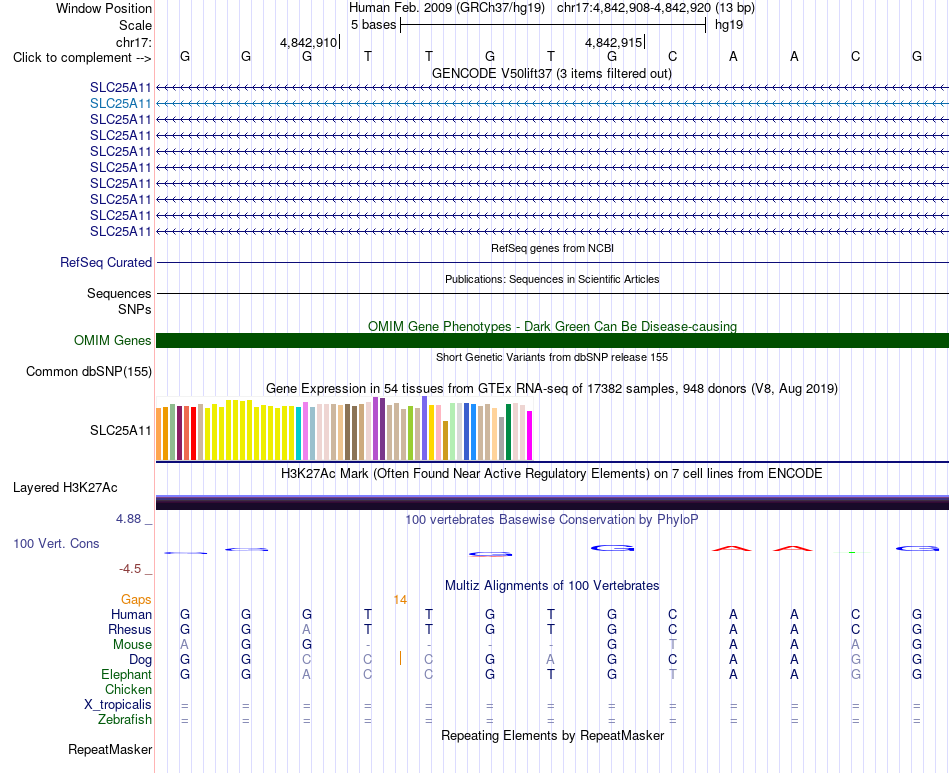Click the 4,842,915 position marker
This screenshot has height=773, width=950.
(x=613, y=42)
